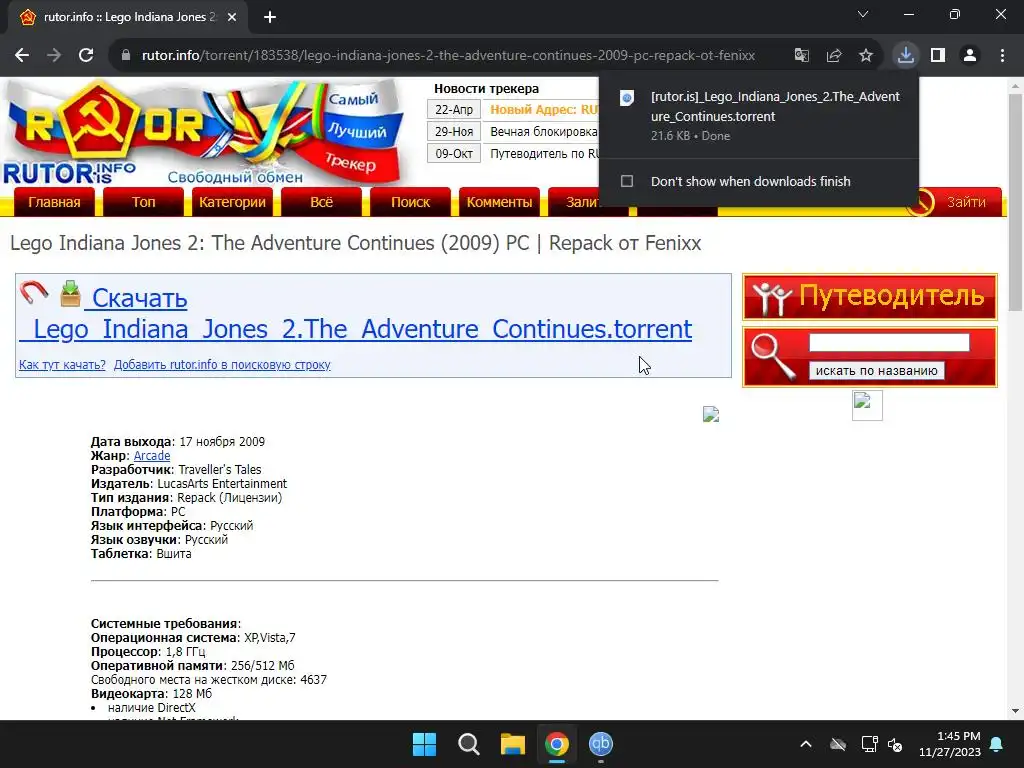
Task: Go back with the browser back arrow
Action: coord(22,56)
